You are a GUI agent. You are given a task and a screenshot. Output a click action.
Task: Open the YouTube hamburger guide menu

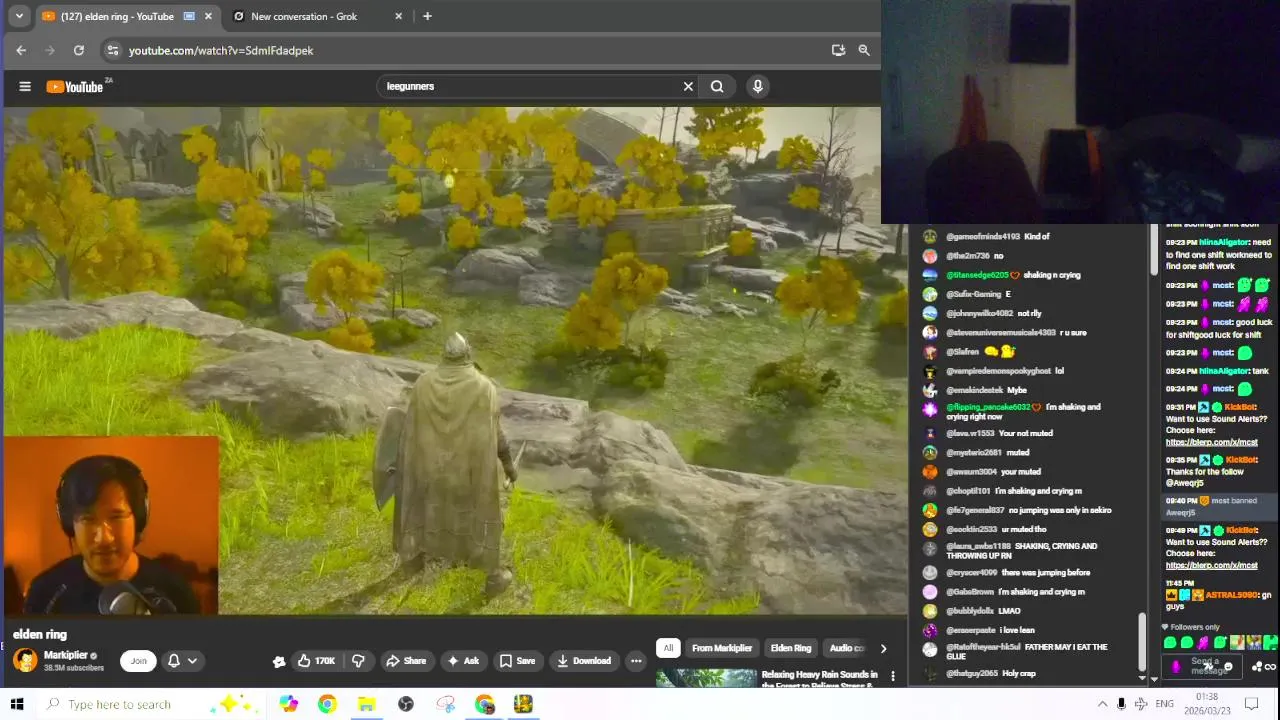coord(25,86)
